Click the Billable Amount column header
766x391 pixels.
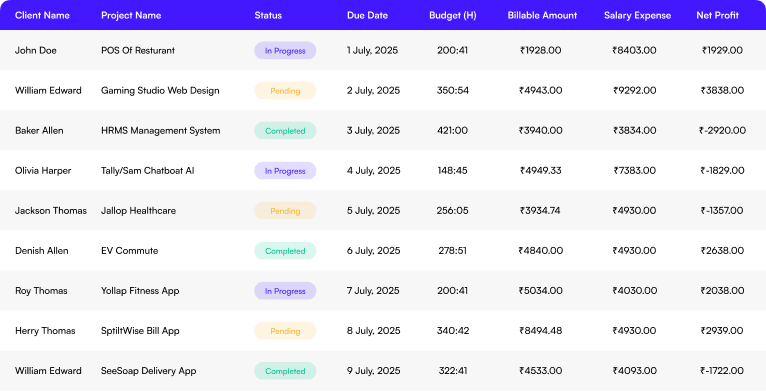[542, 15]
